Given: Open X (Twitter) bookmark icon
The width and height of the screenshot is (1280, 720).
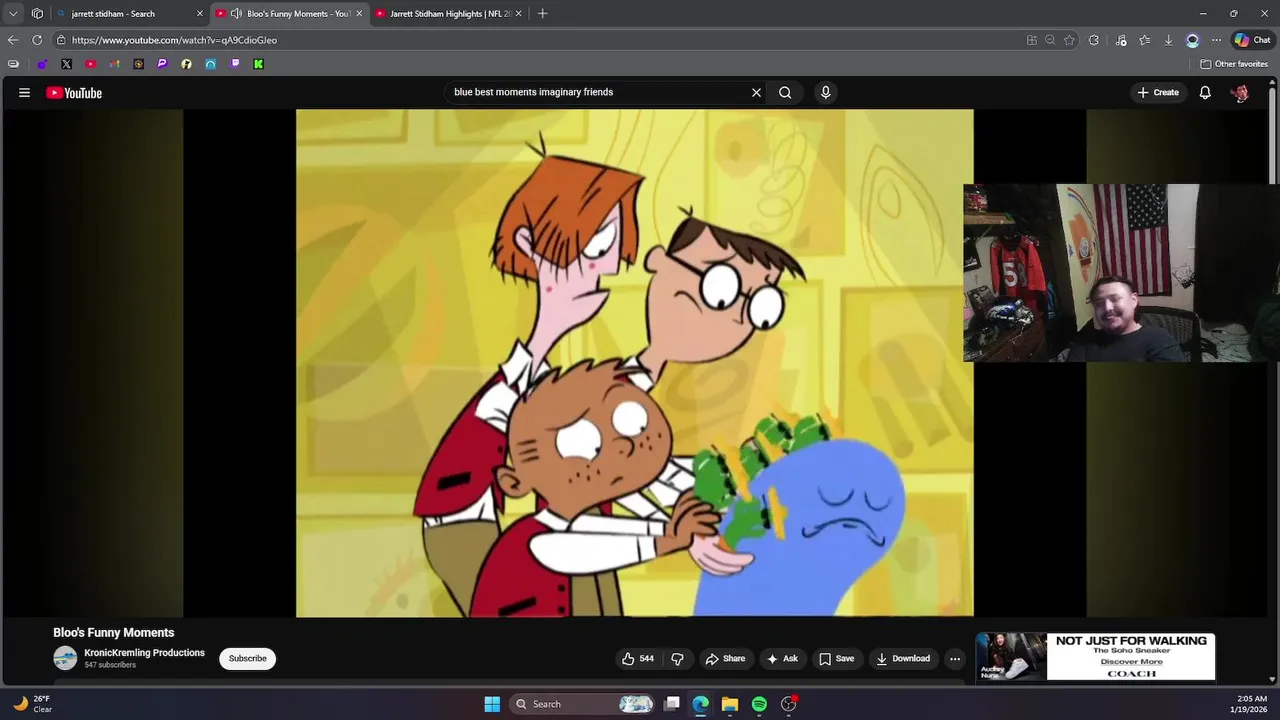Looking at the screenshot, I should pos(66,64).
